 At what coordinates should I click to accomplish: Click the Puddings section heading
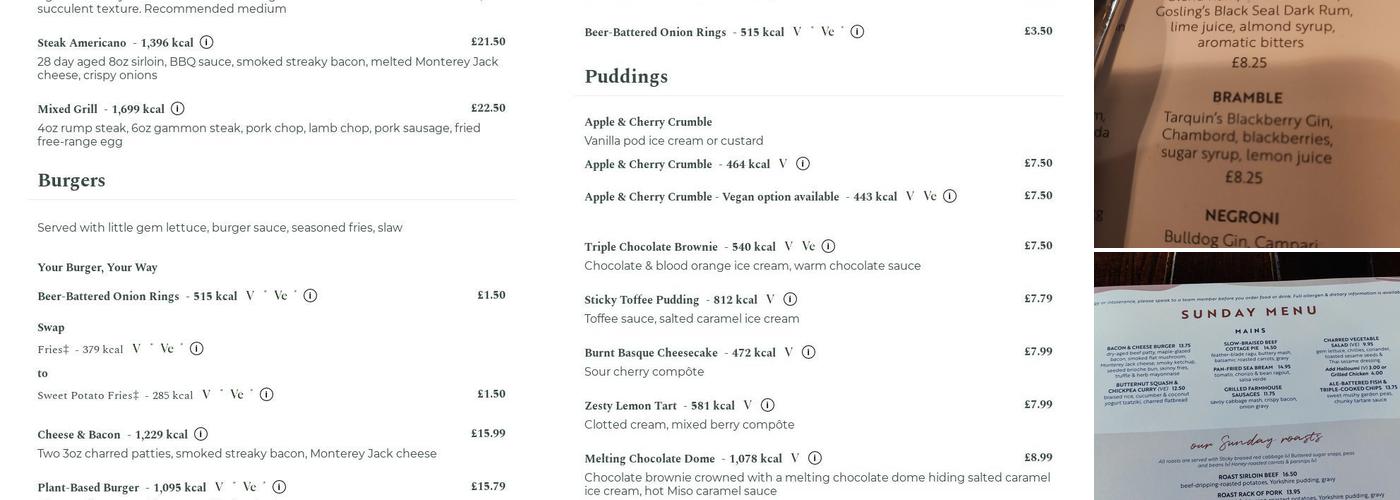point(626,77)
